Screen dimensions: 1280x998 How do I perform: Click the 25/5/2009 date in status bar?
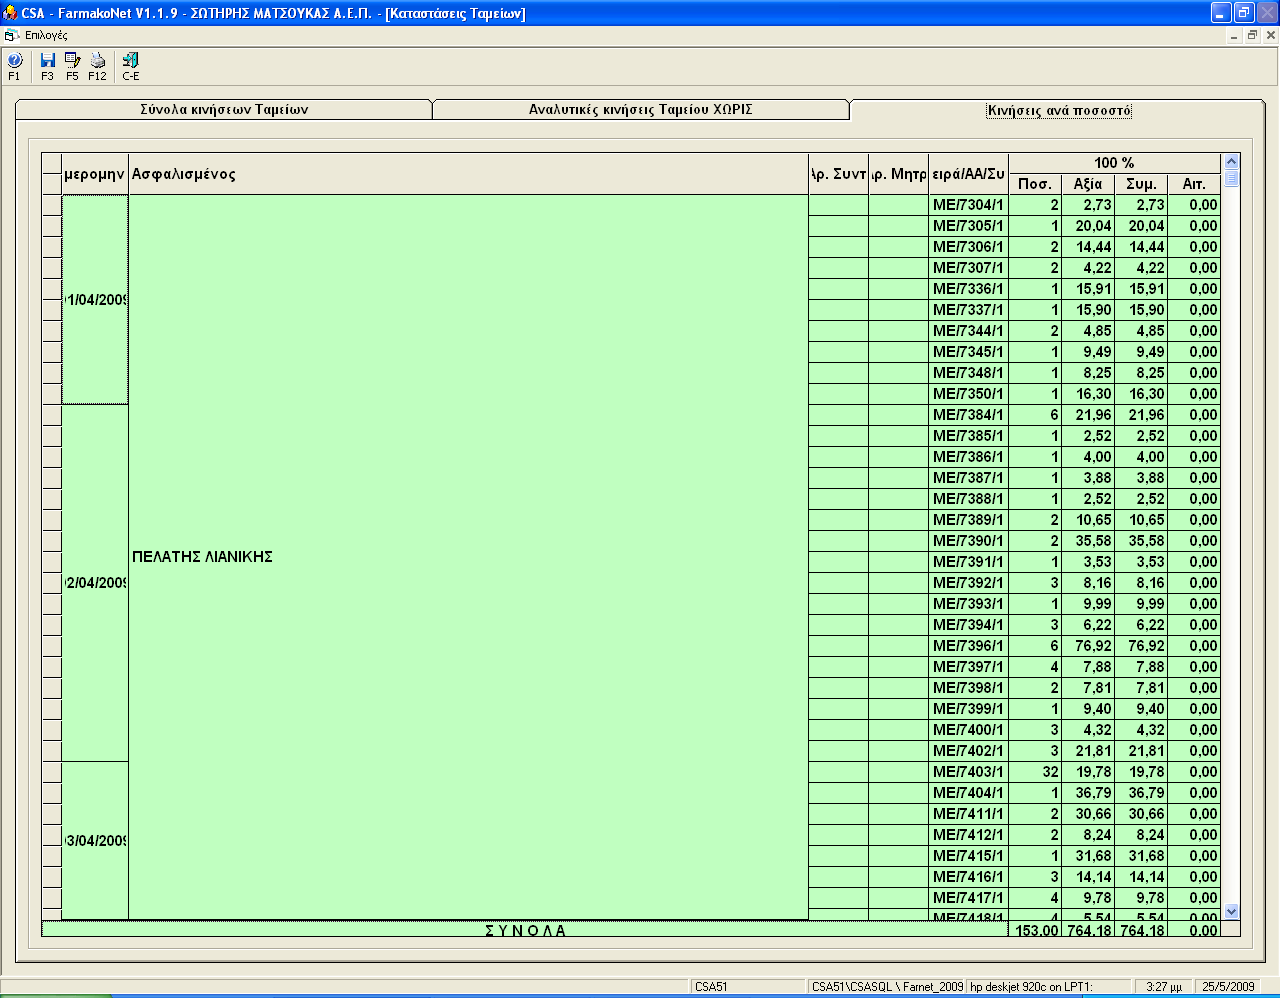(x=1228, y=986)
